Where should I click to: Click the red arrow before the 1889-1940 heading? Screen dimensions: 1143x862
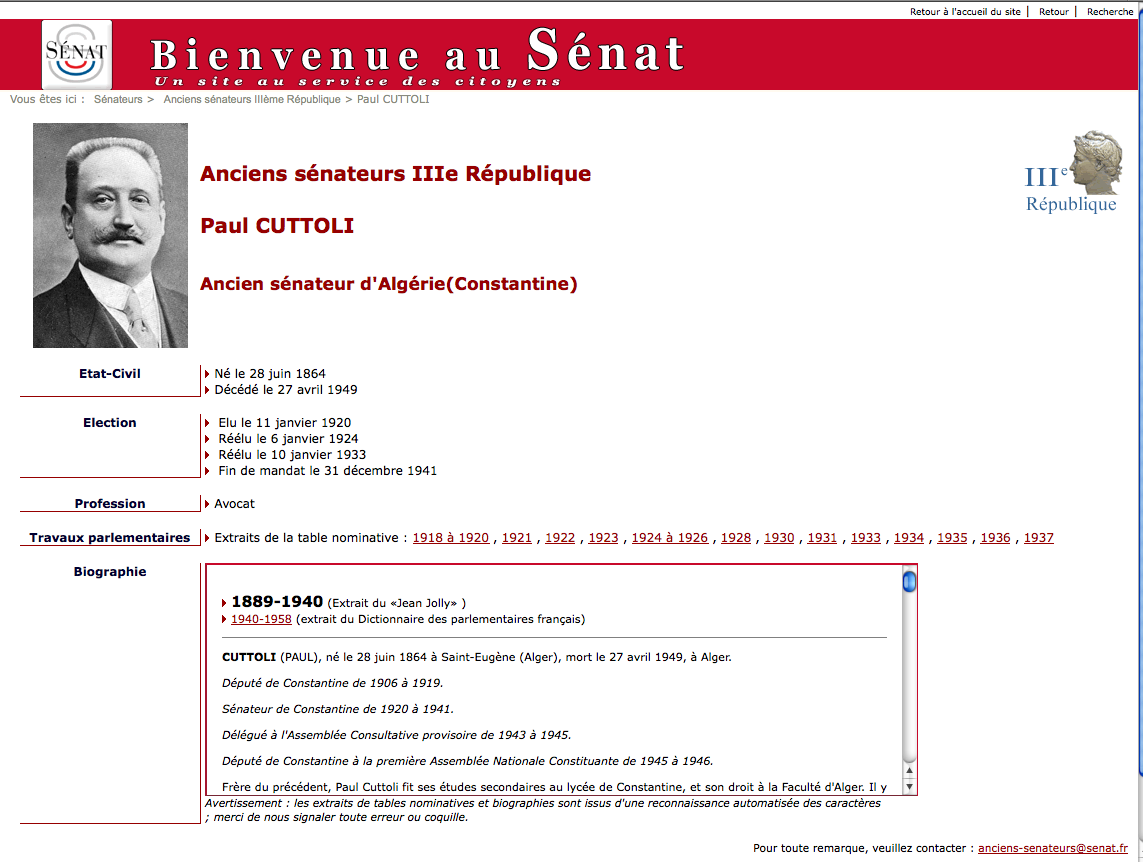[x=225, y=603]
